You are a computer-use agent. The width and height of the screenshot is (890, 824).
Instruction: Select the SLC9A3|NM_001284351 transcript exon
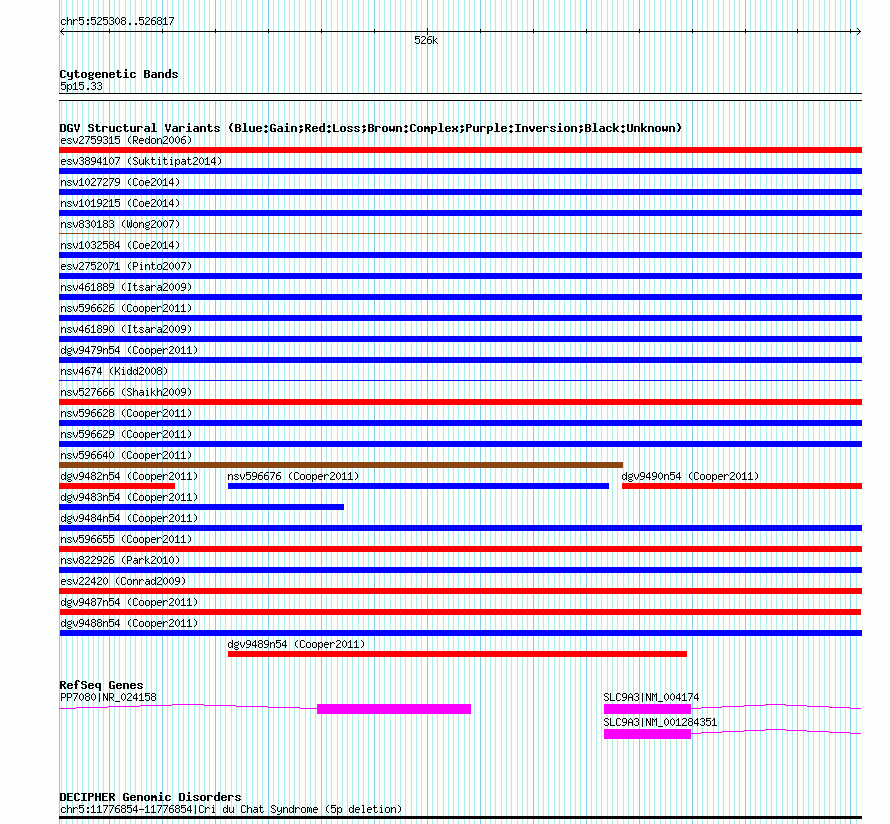click(x=648, y=734)
